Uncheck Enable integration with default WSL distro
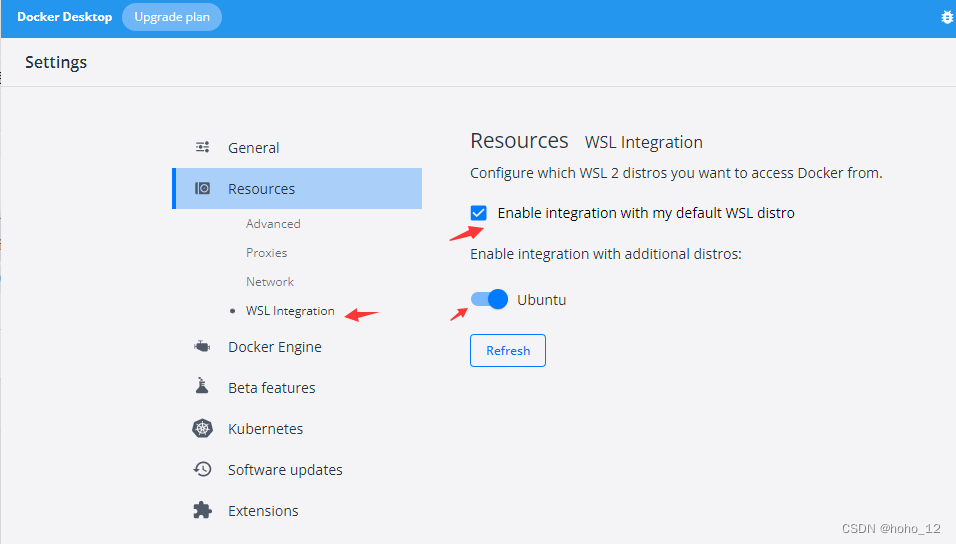The height and width of the screenshot is (544, 956). click(479, 213)
